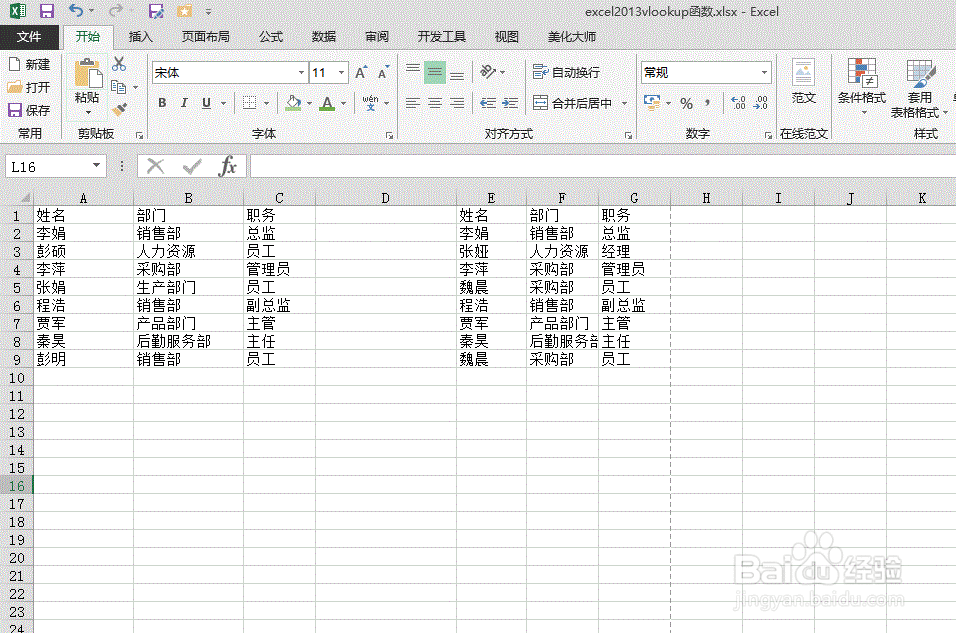The width and height of the screenshot is (956, 633).
Task: Open the Font name 宋体 dropdown
Action: [302, 73]
